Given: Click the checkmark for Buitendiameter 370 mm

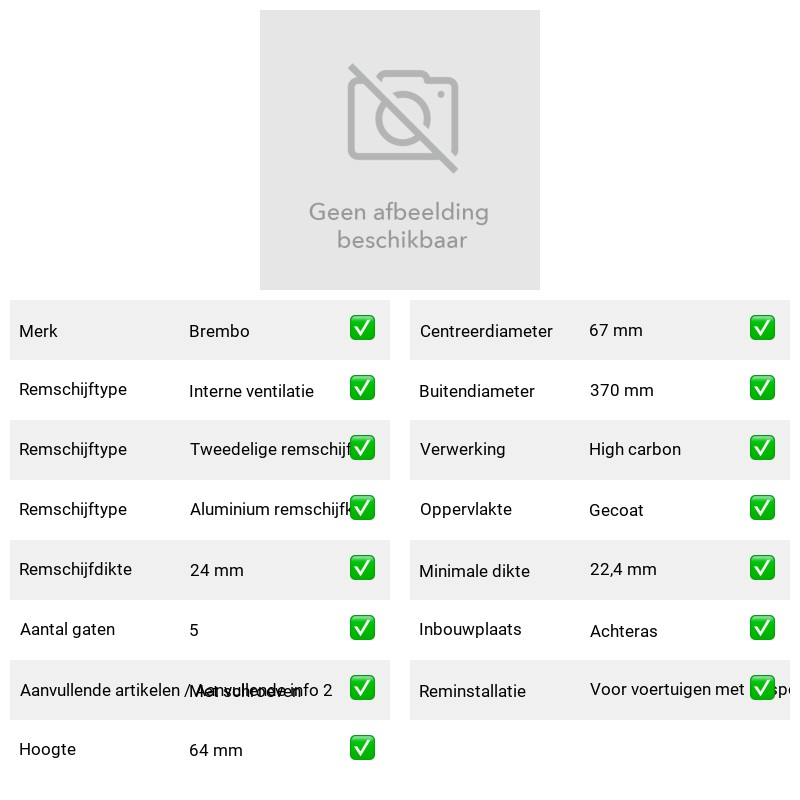Looking at the screenshot, I should click(x=762, y=388).
